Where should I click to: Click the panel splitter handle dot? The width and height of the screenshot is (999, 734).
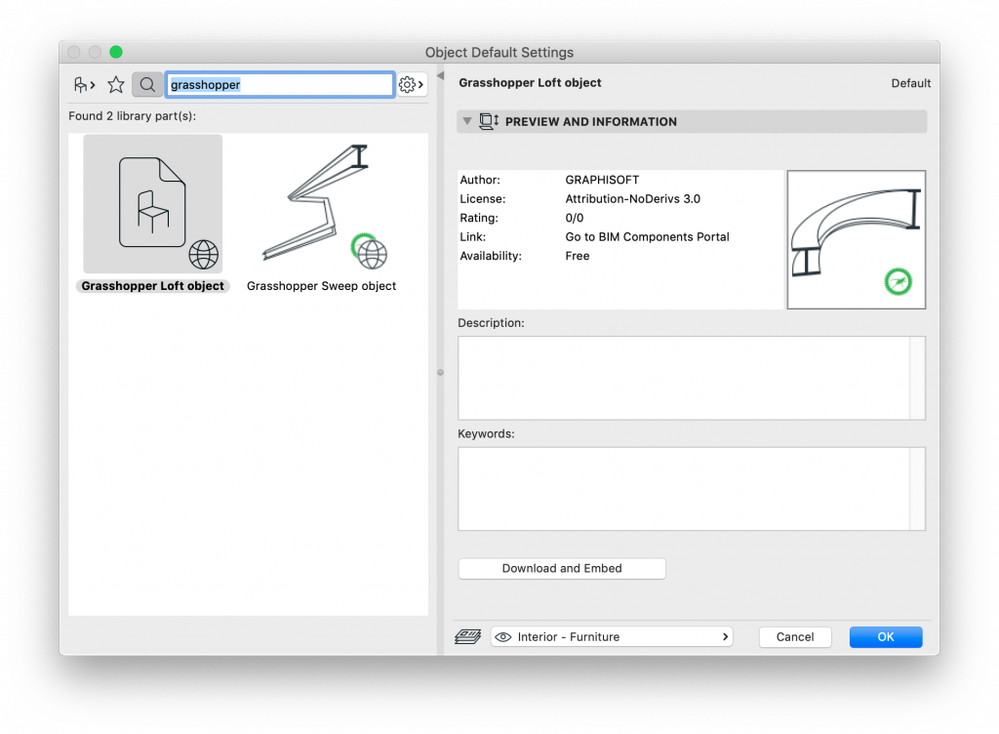tap(440, 372)
